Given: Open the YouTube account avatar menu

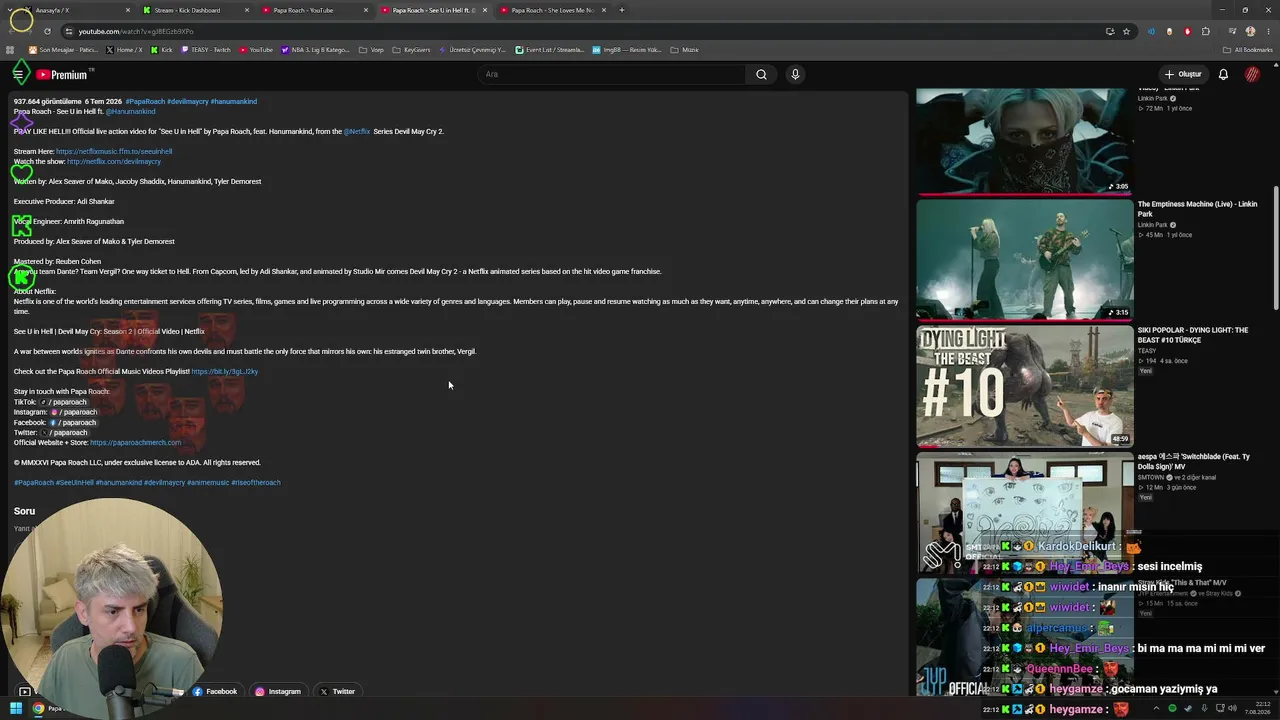Looking at the screenshot, I should [1252, 74].
